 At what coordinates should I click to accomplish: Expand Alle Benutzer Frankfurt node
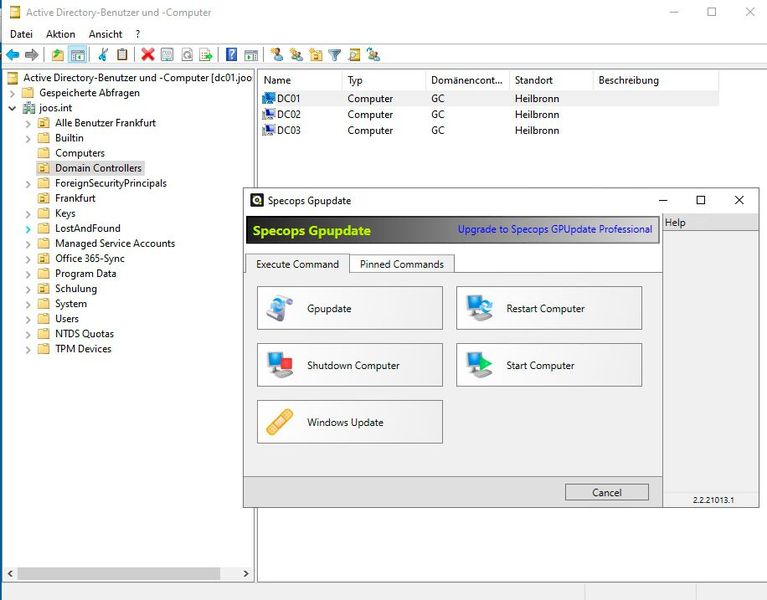[x=28, y=124]
